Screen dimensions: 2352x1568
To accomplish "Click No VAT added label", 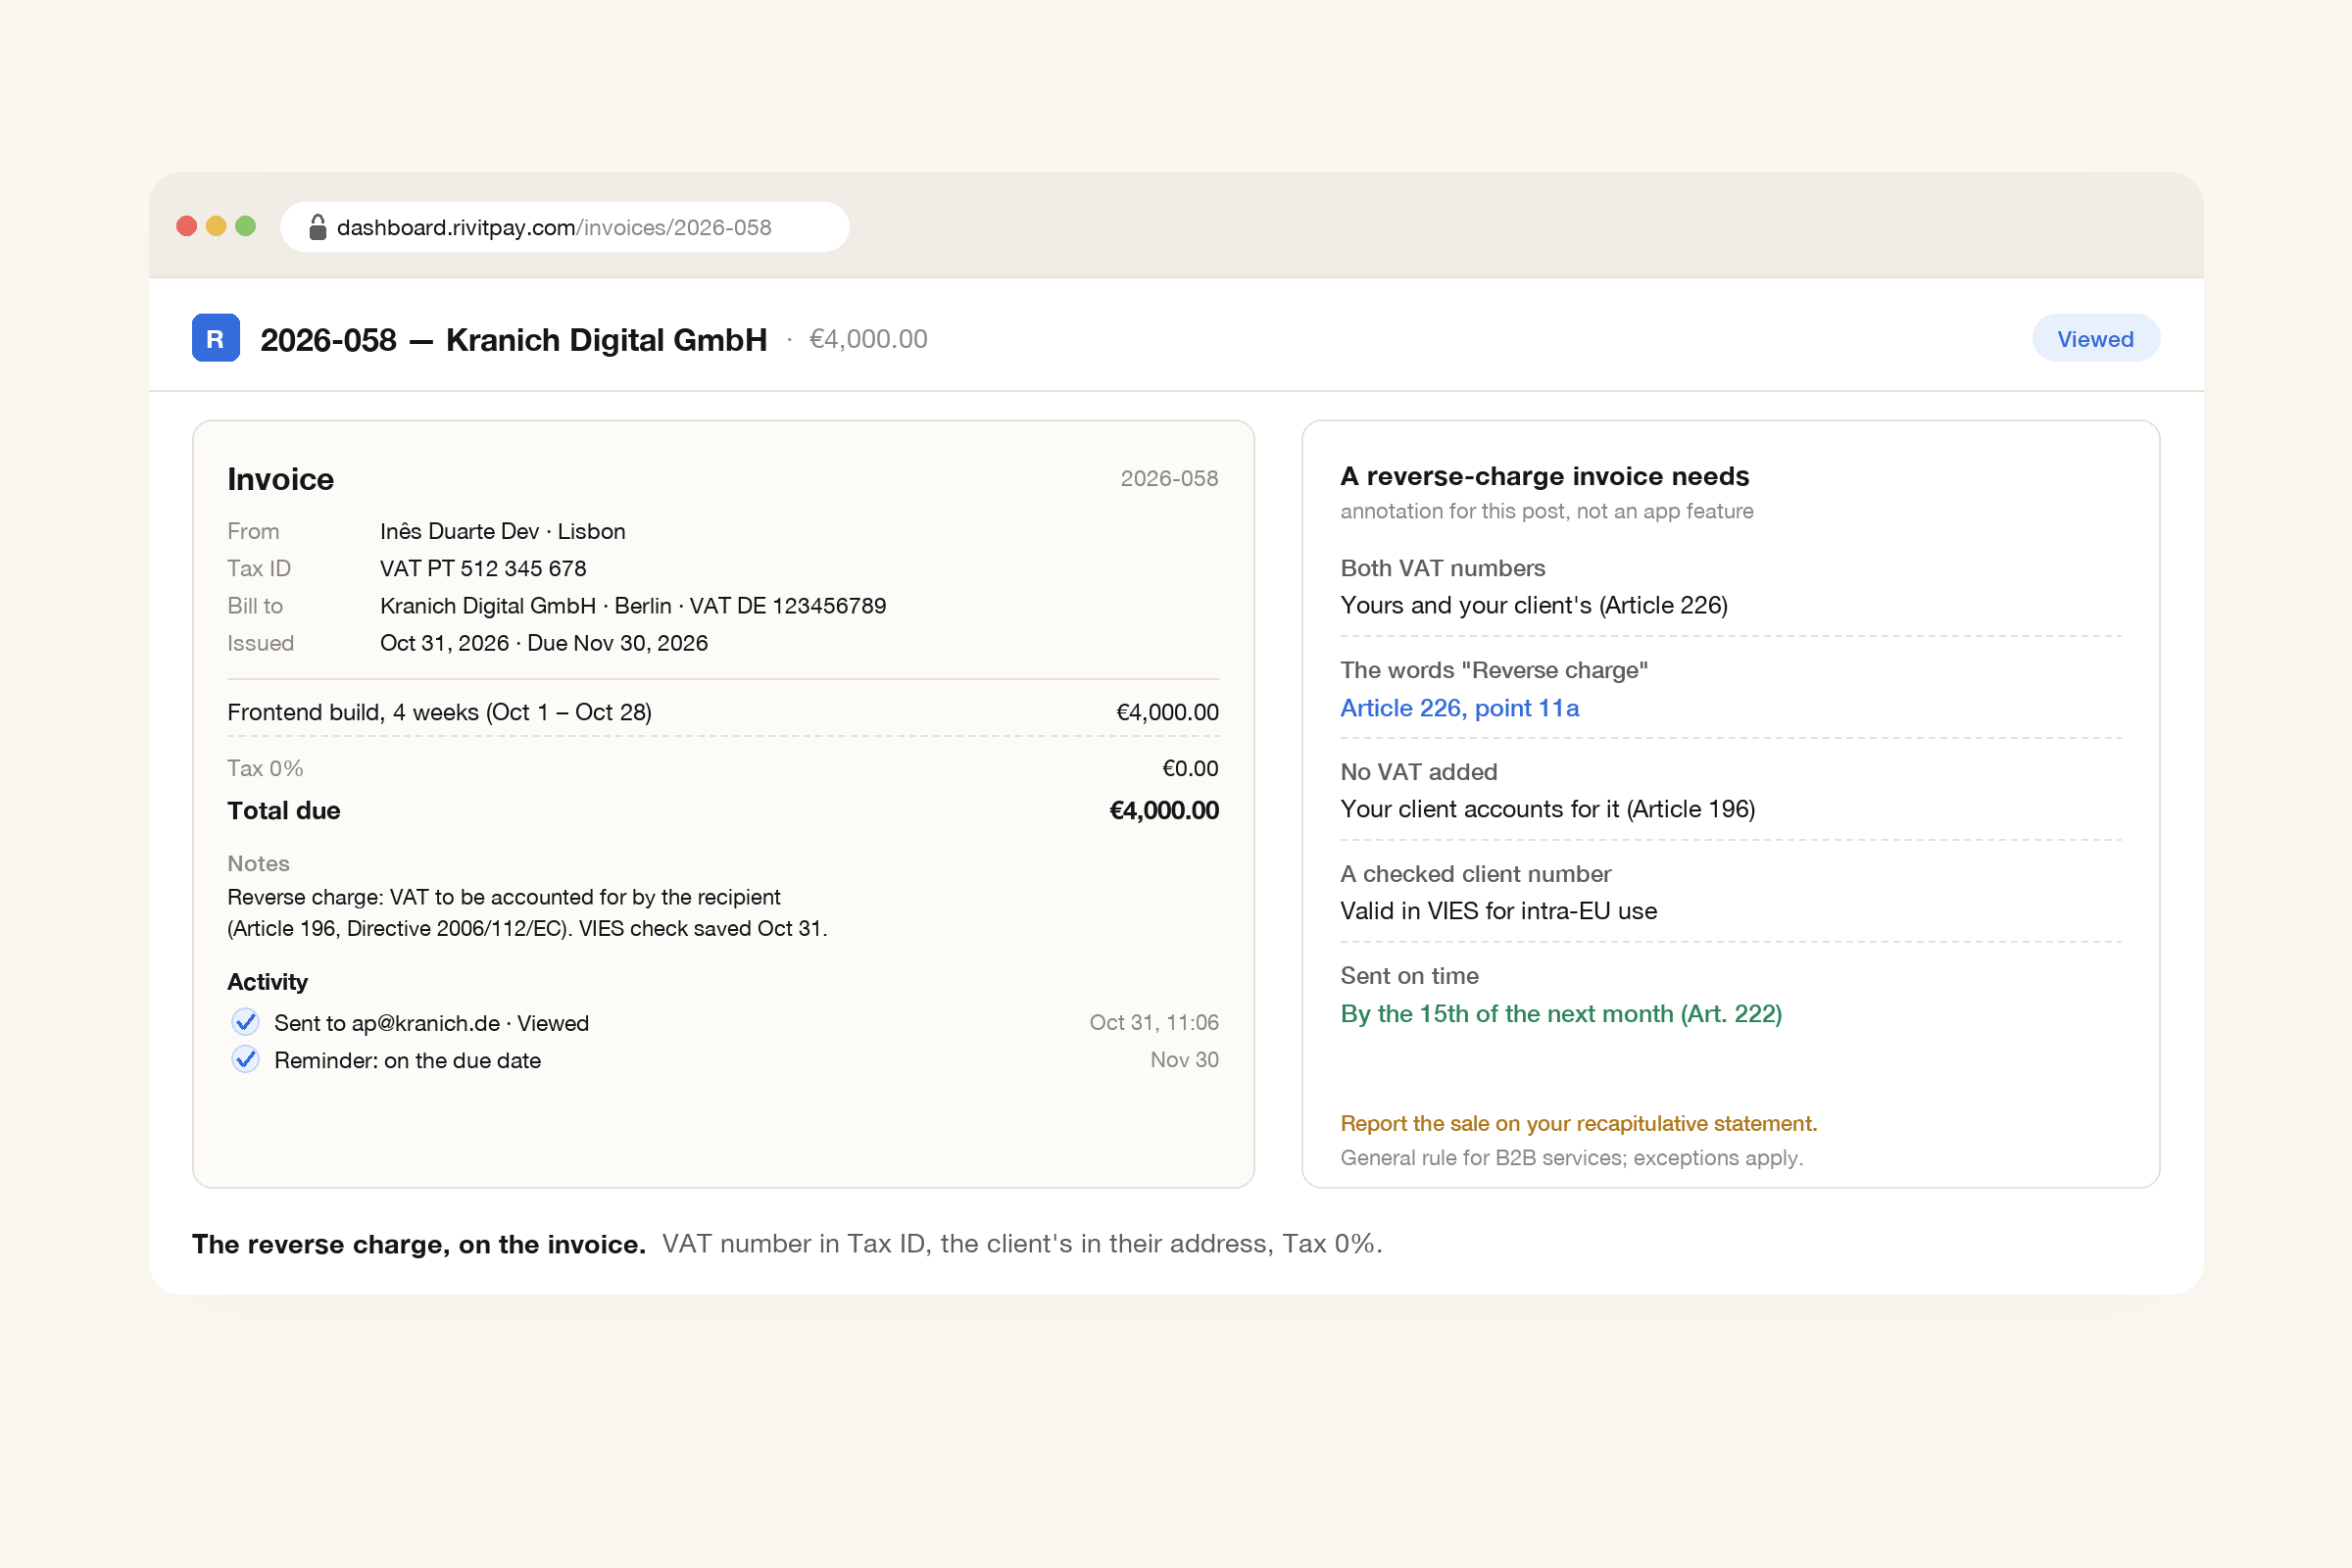I will (1419, 772).
